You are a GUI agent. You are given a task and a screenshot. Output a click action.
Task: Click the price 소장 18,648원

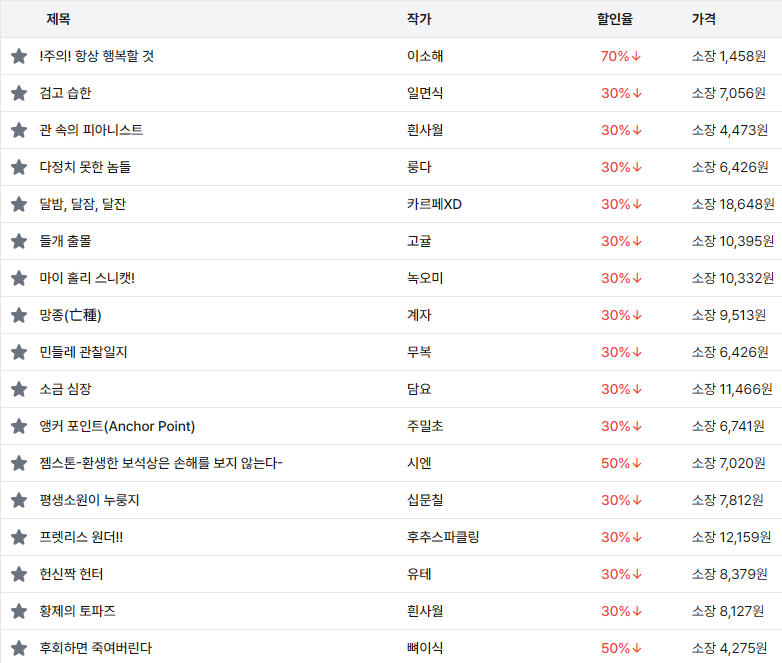[732, 204]
